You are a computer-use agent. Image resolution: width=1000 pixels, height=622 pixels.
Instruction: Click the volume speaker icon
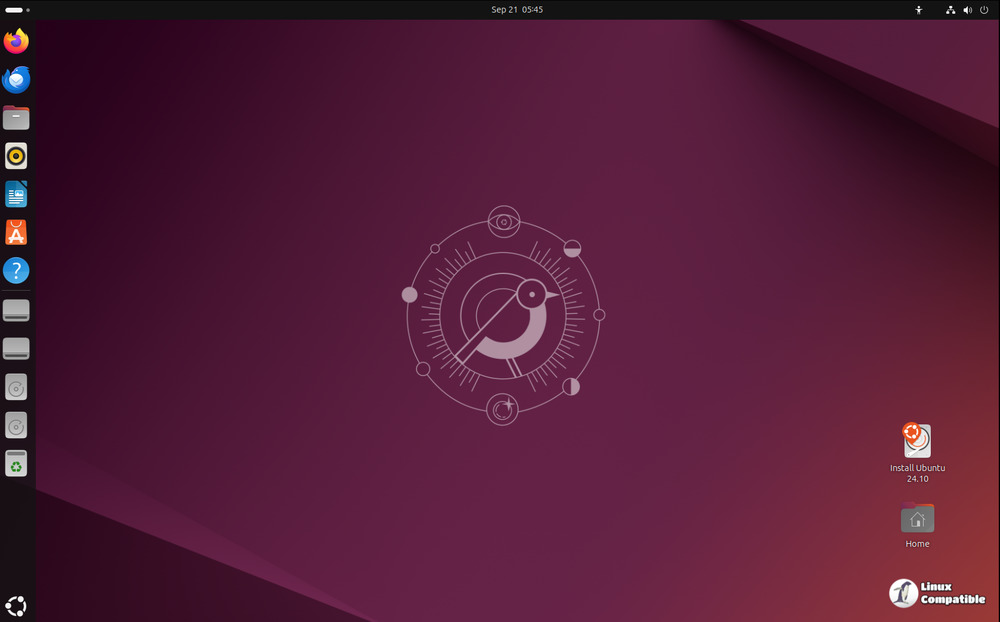point(967,10)
